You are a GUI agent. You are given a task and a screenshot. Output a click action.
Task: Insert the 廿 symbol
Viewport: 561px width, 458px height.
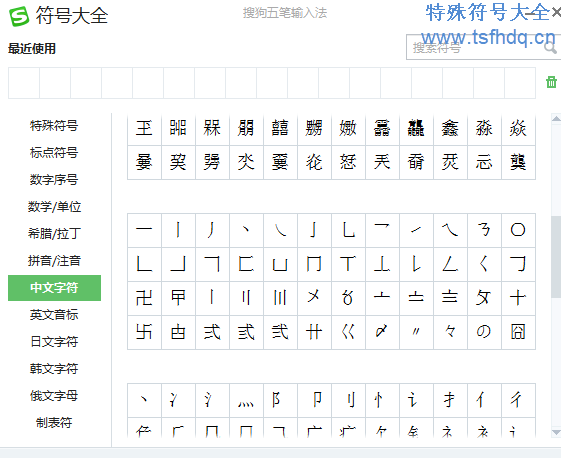314,332
